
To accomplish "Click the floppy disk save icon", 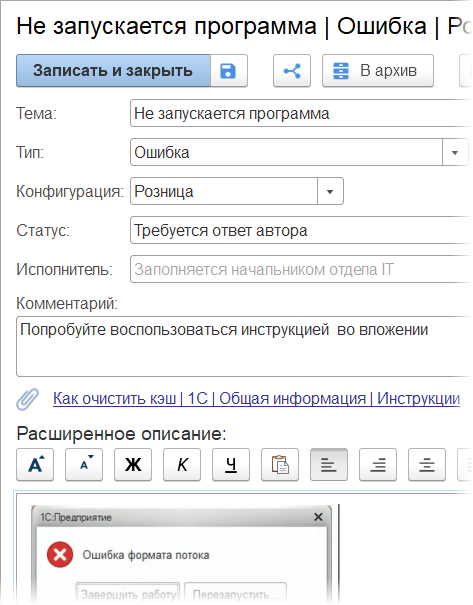I will (x=228, y=71).
